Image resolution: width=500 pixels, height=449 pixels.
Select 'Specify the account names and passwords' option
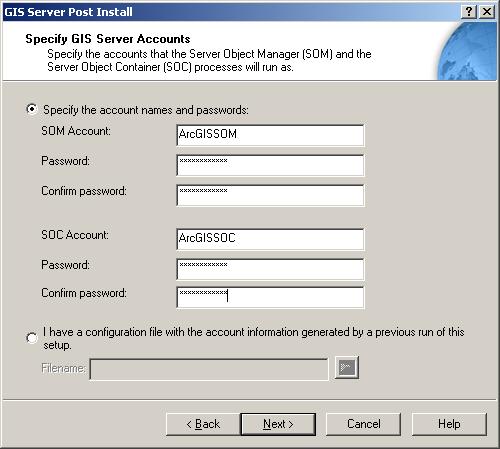(32, 109)
